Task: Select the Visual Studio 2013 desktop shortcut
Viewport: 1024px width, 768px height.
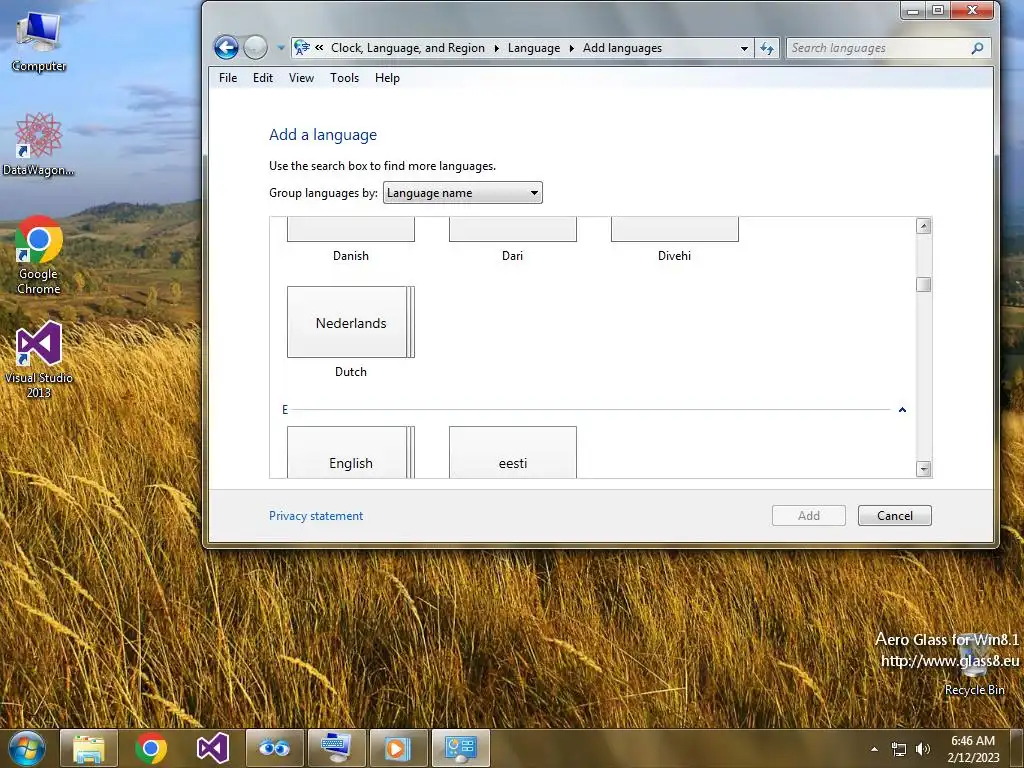Action: [39, 359]
